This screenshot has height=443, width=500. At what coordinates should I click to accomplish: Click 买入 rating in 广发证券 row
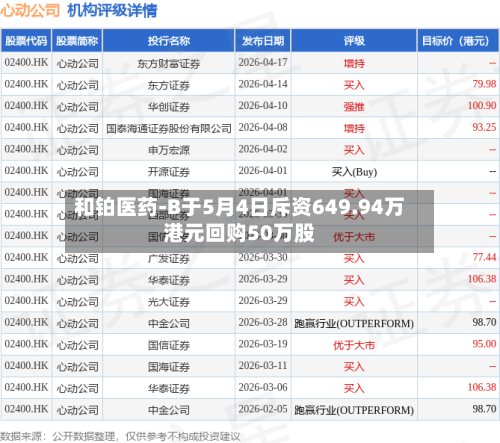click(354, 258)
